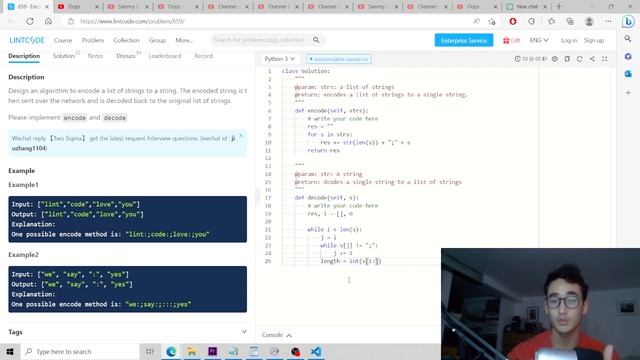Go to the browser home page
This screenshot has width=640, height=360.
pos(48,21)
